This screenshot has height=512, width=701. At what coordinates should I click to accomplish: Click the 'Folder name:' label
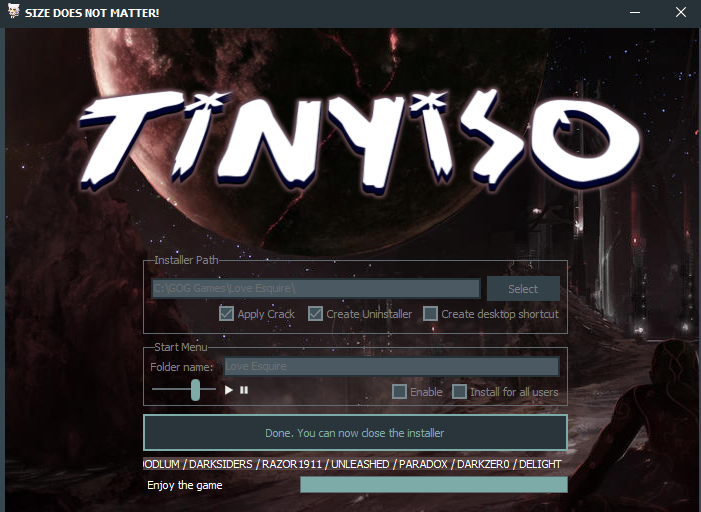coord(182,367)
